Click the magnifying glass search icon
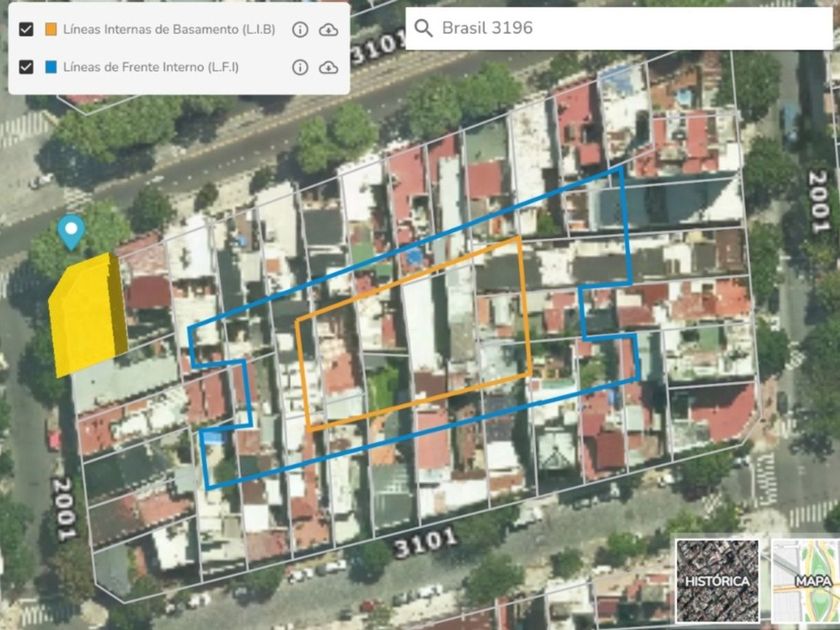The height and width of the screenshot is (630, 840). click(423, 28)
